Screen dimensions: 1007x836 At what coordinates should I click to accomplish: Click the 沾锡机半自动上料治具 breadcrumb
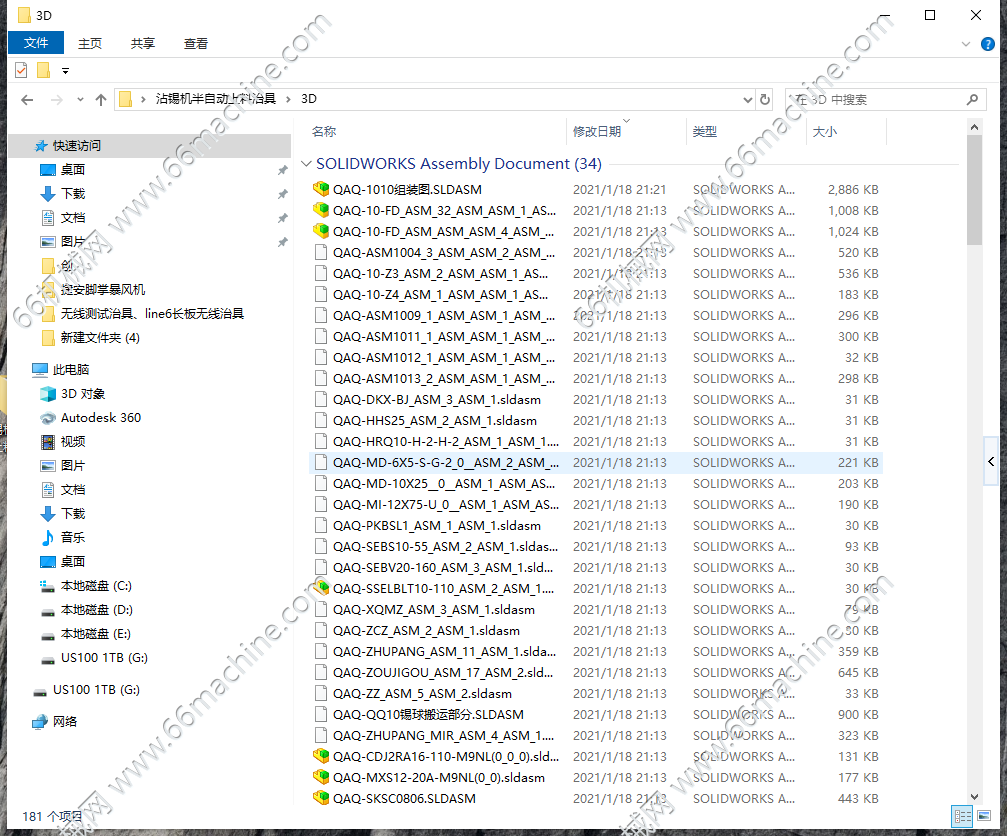click(216, 99)
